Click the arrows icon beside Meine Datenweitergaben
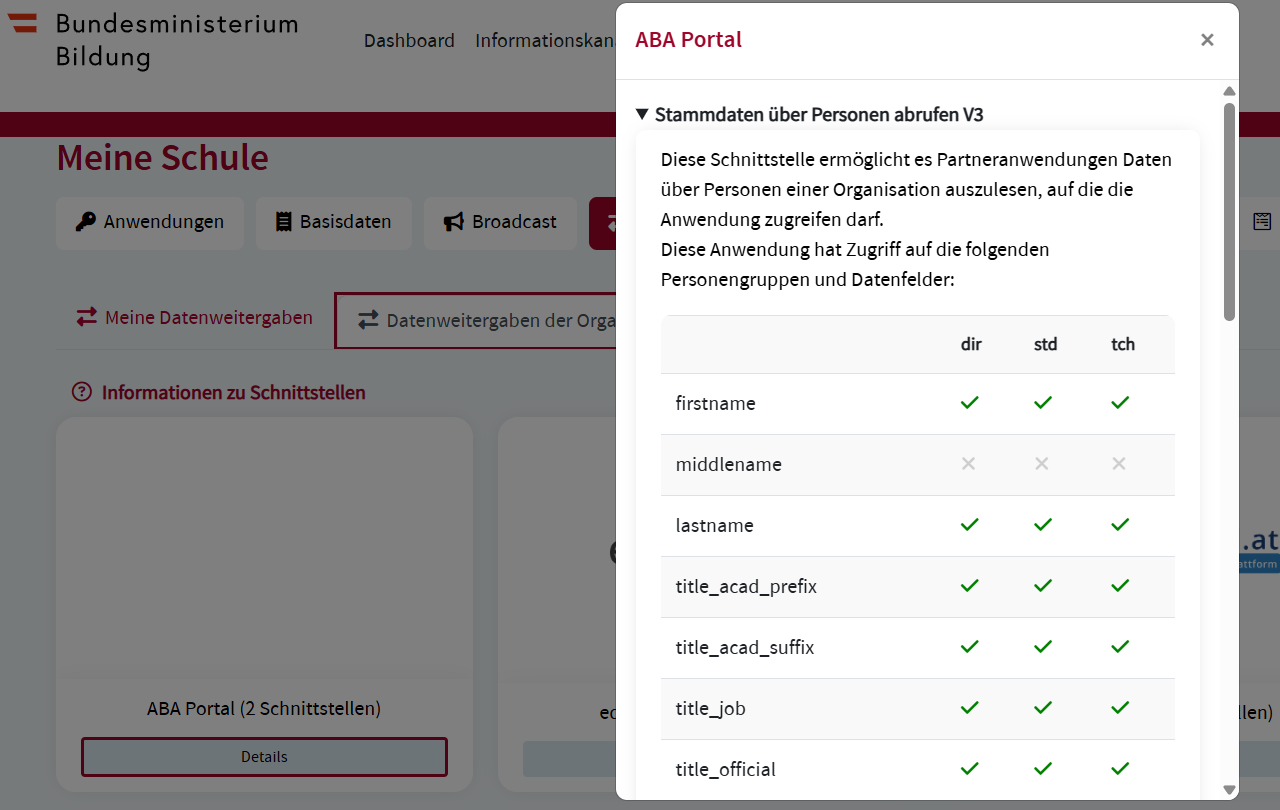This screenshot has width=1280, height=810. click(x=87, y=317)
